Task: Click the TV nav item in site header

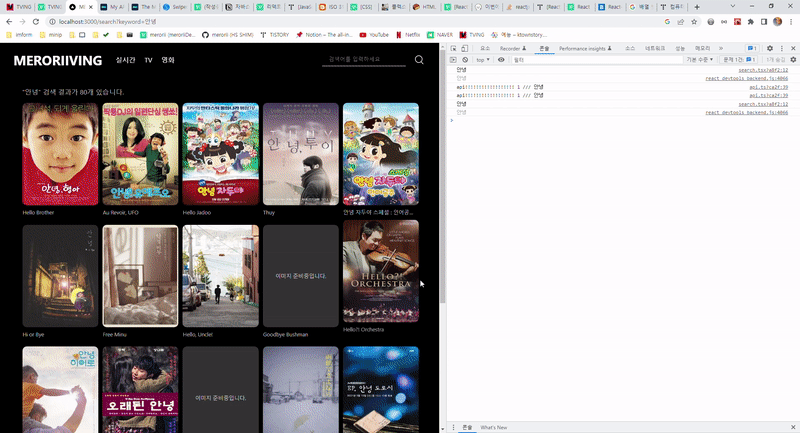Action: 148,60
